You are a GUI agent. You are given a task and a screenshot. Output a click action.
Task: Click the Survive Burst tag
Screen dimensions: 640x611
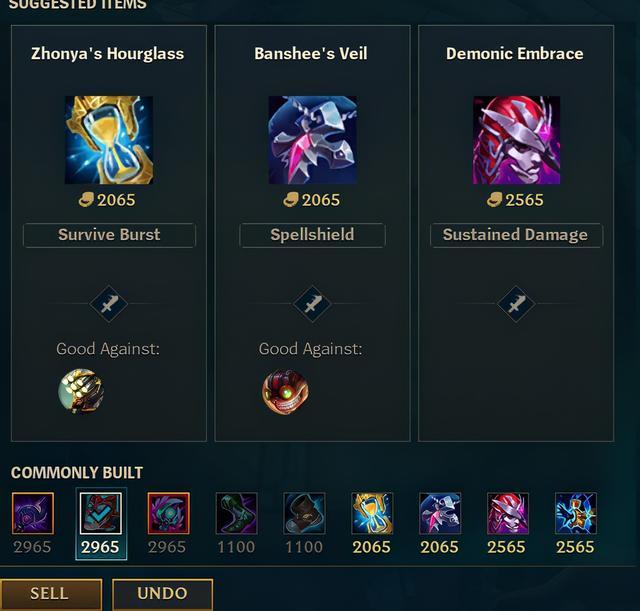[x=109, y=235]
